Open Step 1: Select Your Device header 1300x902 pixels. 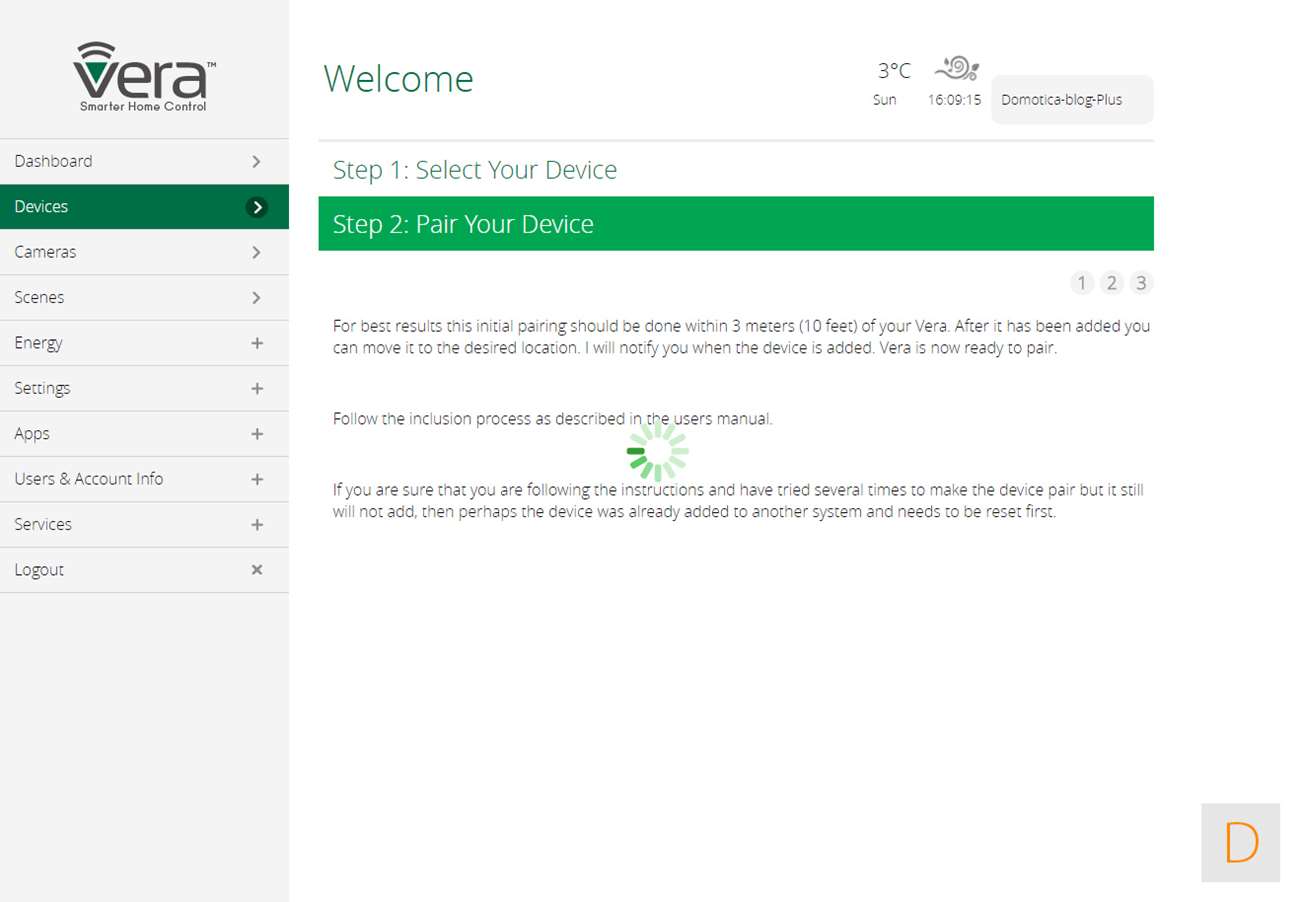475,170
